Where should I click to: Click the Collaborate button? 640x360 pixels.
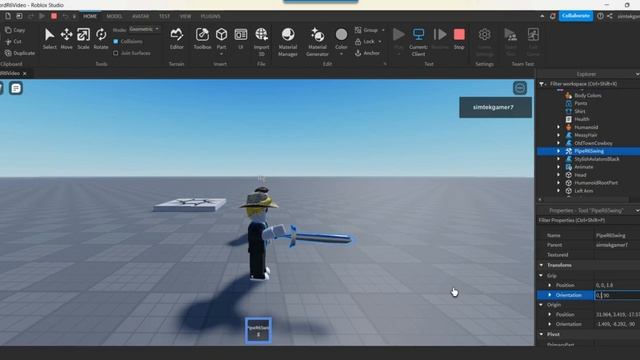(x=576, y=16)
